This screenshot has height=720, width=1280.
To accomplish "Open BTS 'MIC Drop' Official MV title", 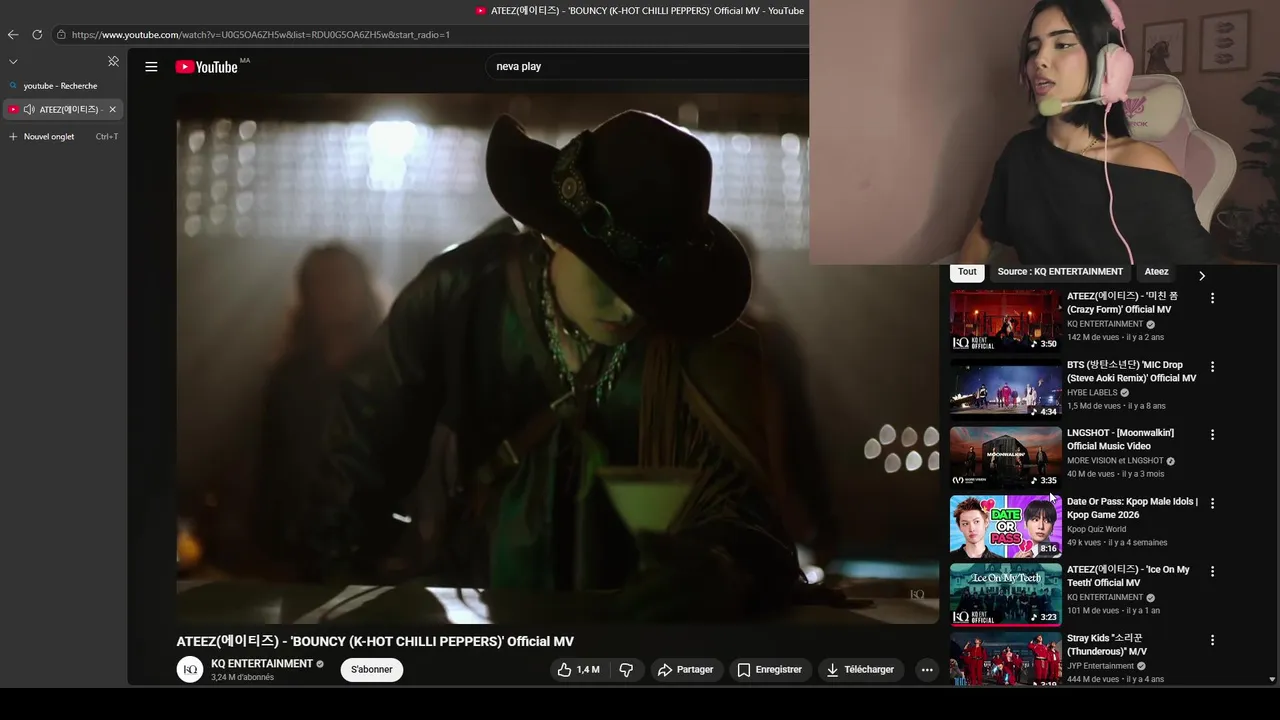I will 1131,371.
